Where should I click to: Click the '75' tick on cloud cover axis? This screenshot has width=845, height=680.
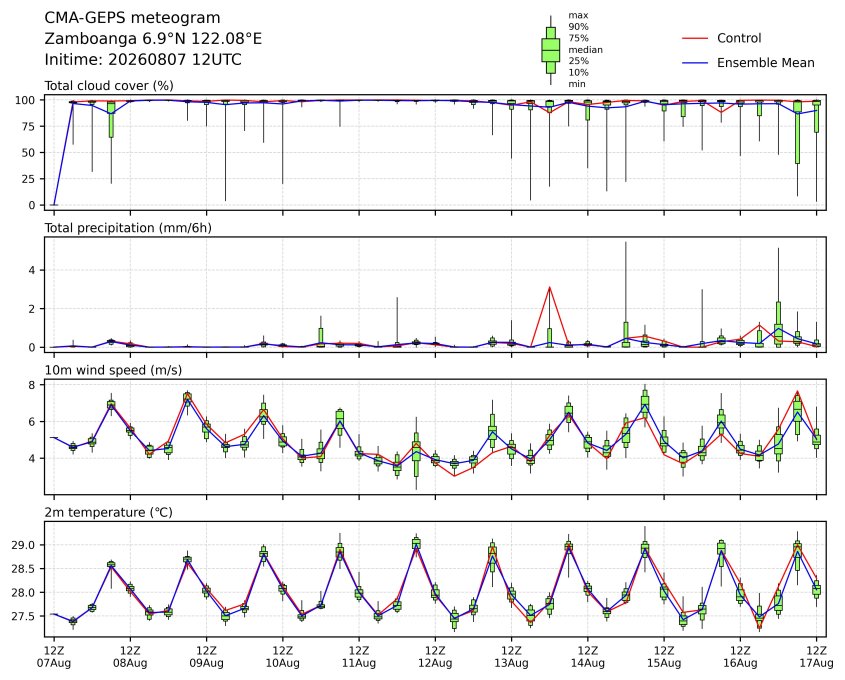tap(29, 127)
